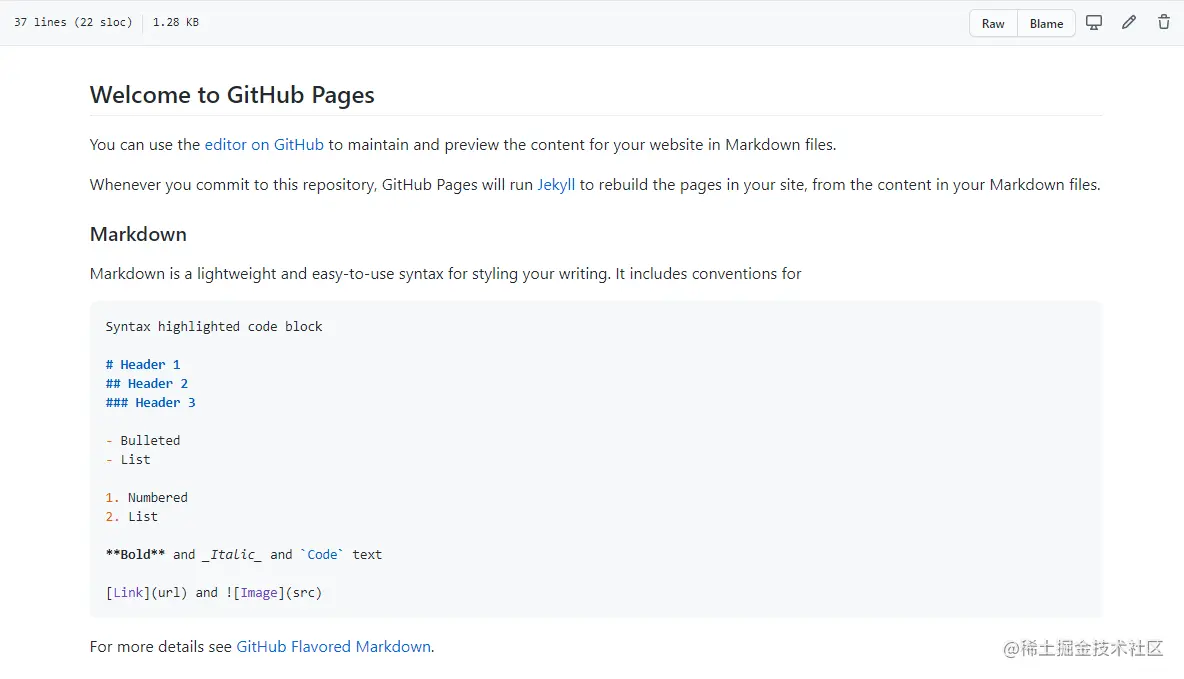This screenshot has width=1184, height=679.
Task: Click the '- List' code line
Action: pos(128,459)
